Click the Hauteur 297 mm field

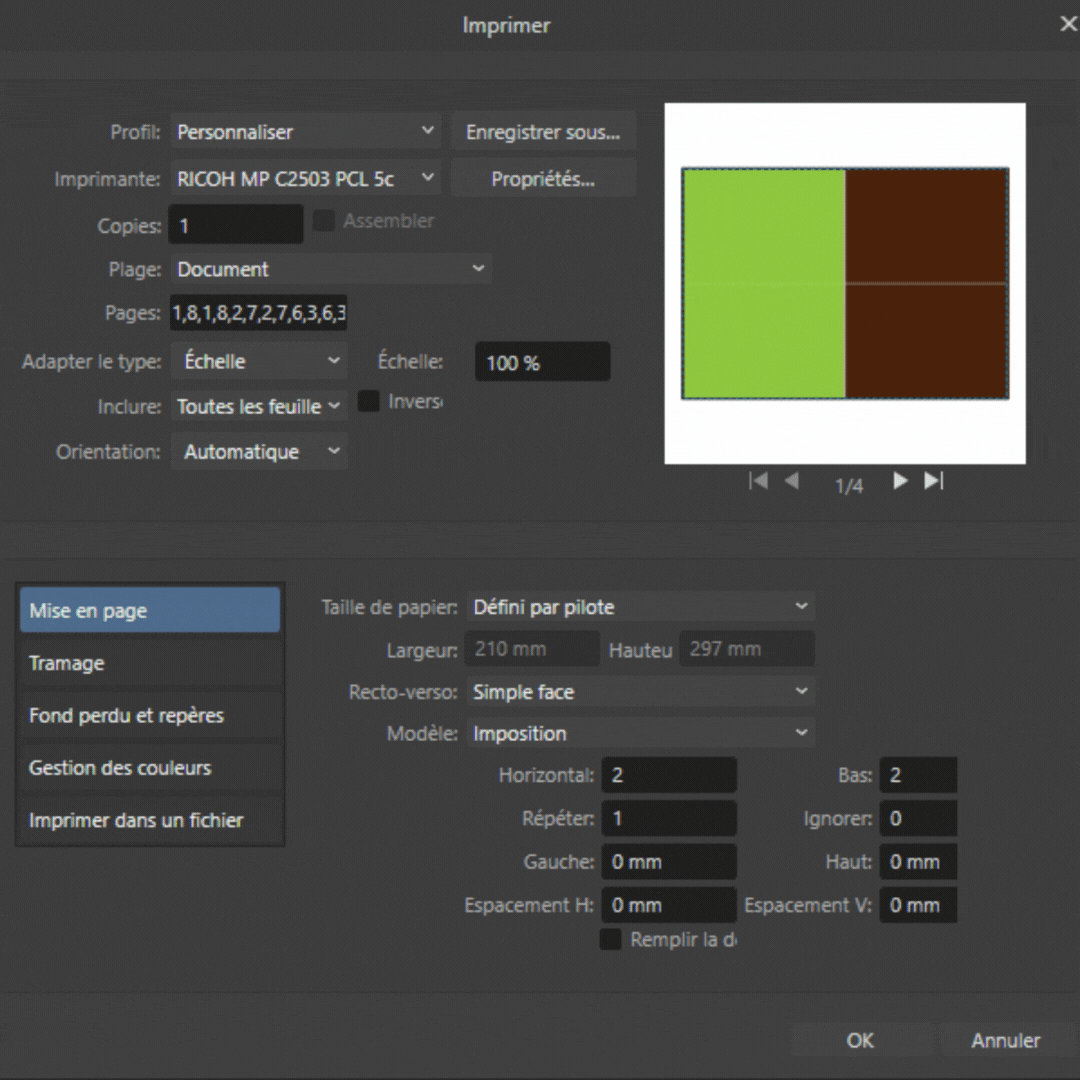tap(747, 649)
